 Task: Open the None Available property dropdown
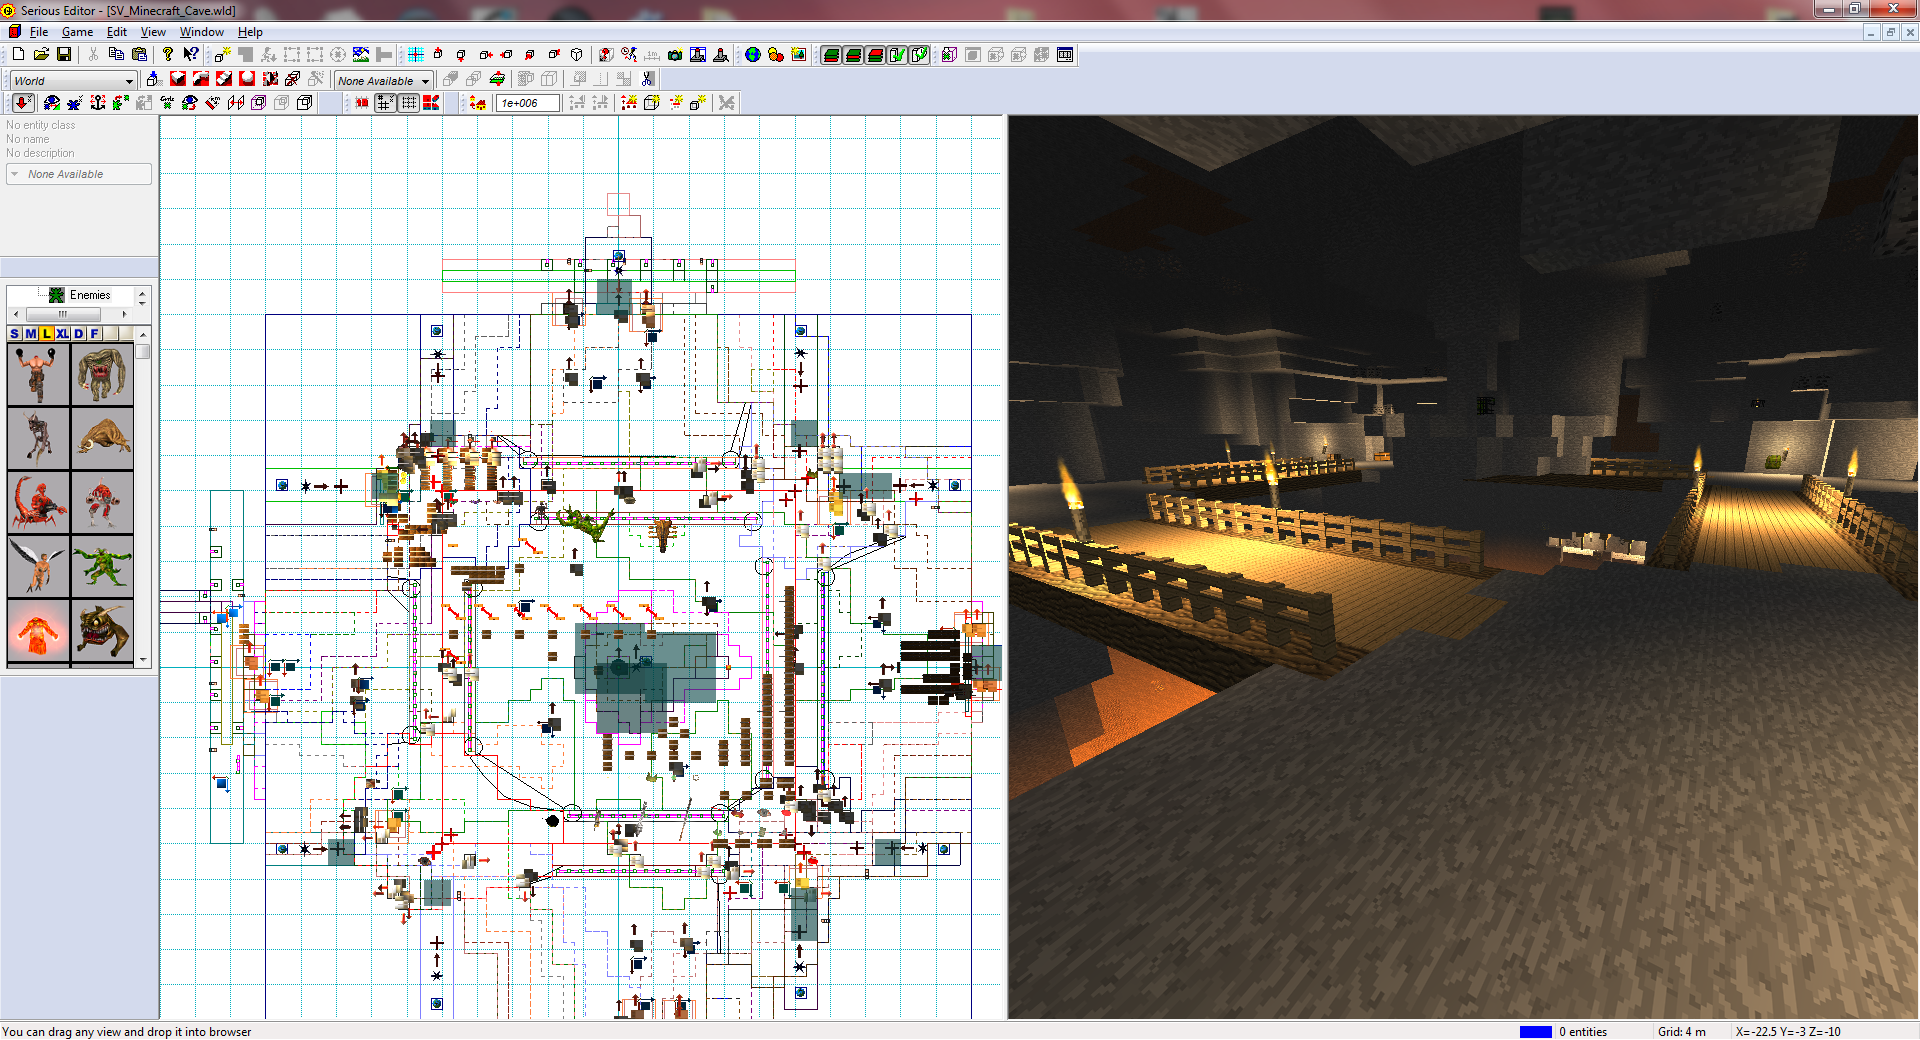(79, 174)
